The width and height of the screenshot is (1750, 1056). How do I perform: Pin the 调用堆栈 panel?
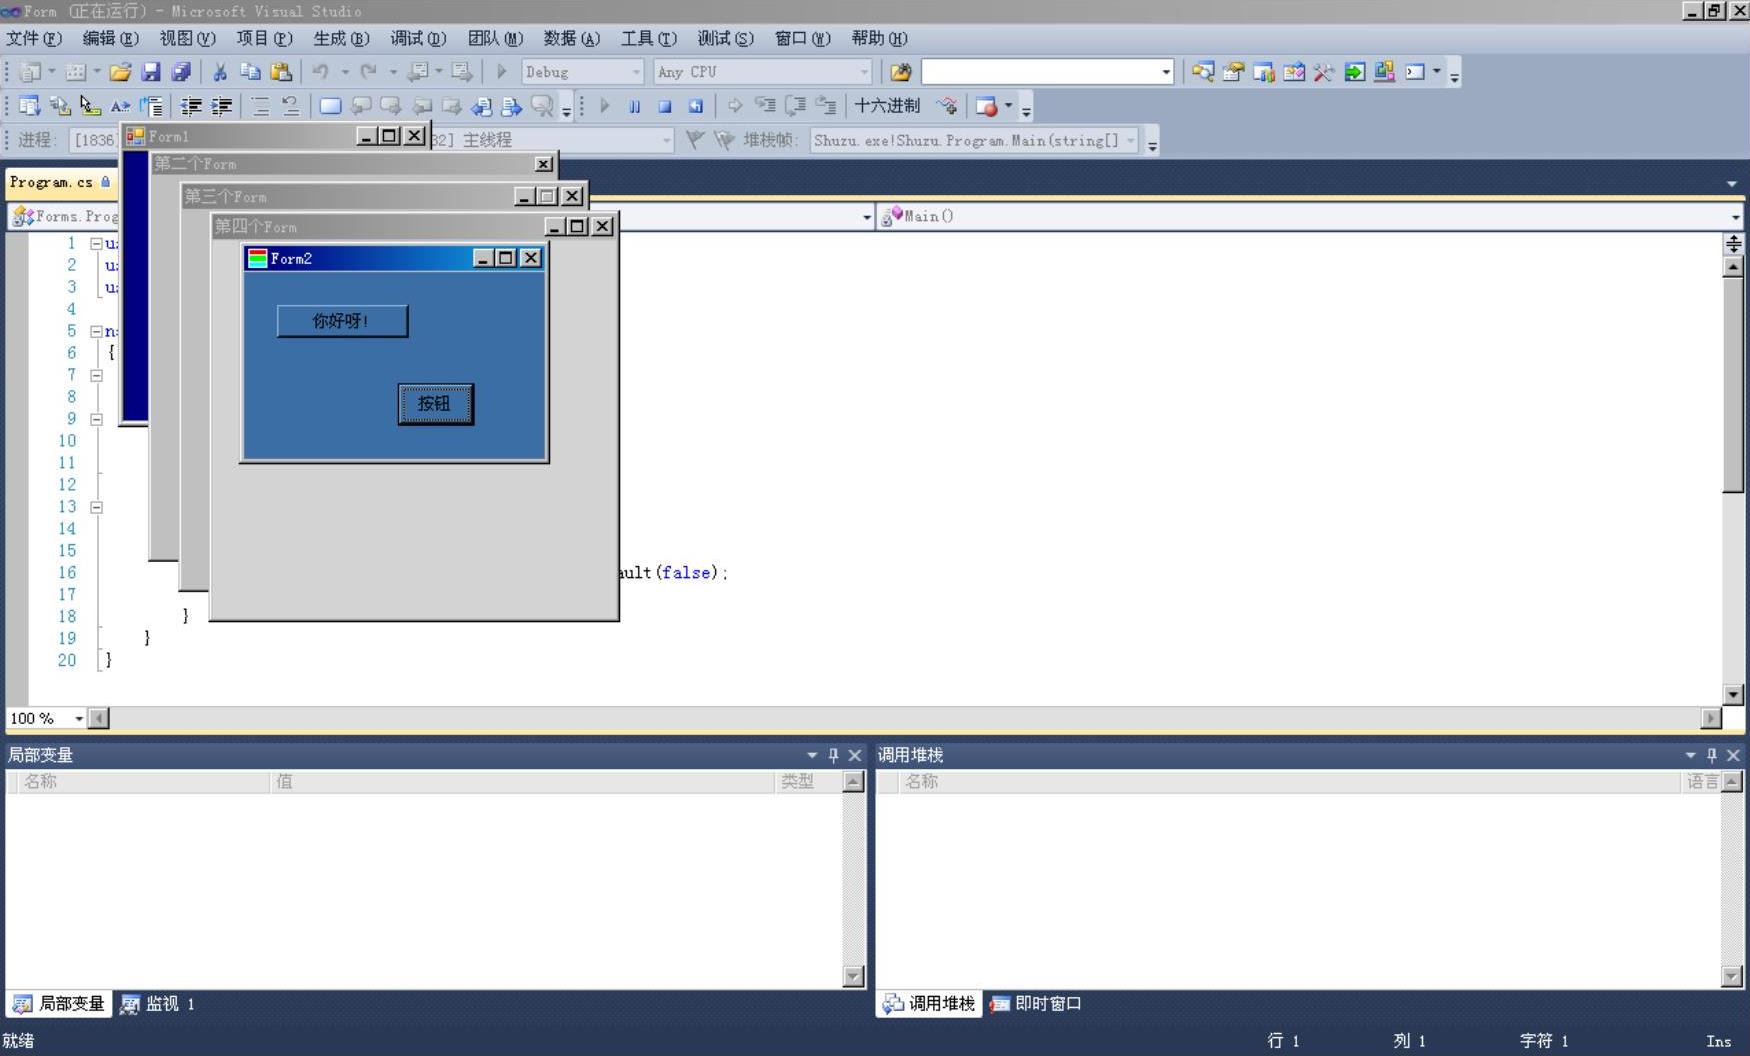[x=1711, y=755]
